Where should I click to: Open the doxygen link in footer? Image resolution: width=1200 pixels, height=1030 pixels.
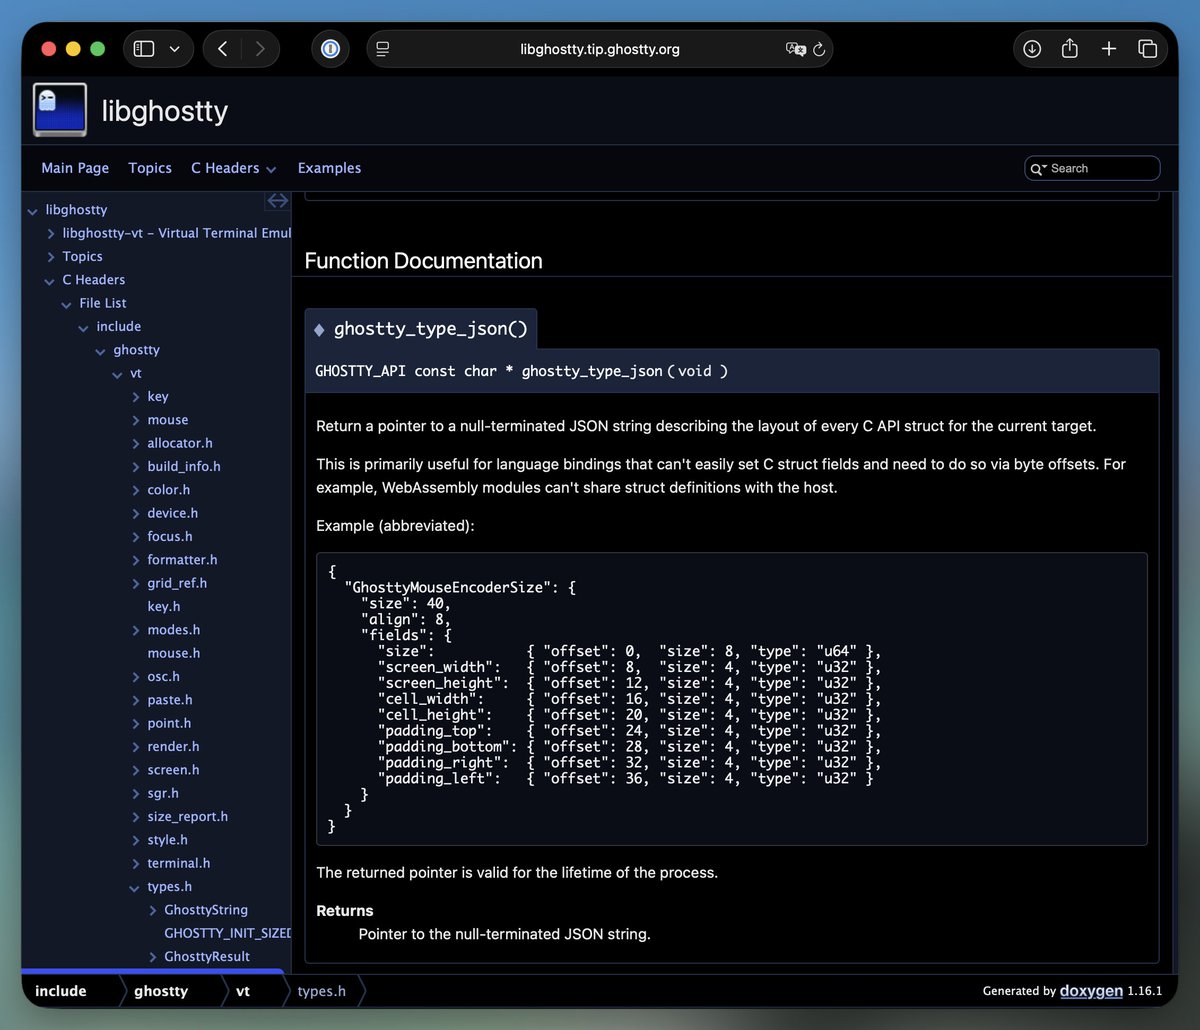(1091, 991)
